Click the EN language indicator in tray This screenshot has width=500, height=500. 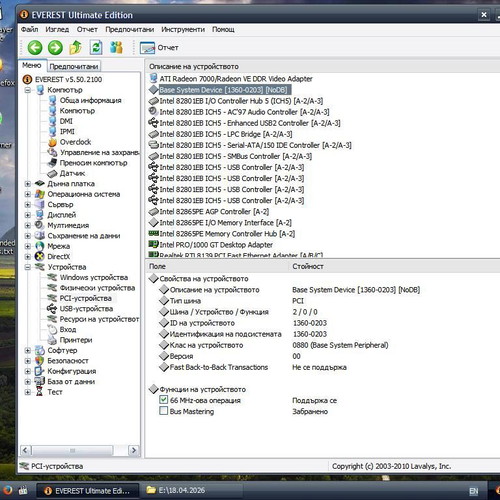pos(474,491)
